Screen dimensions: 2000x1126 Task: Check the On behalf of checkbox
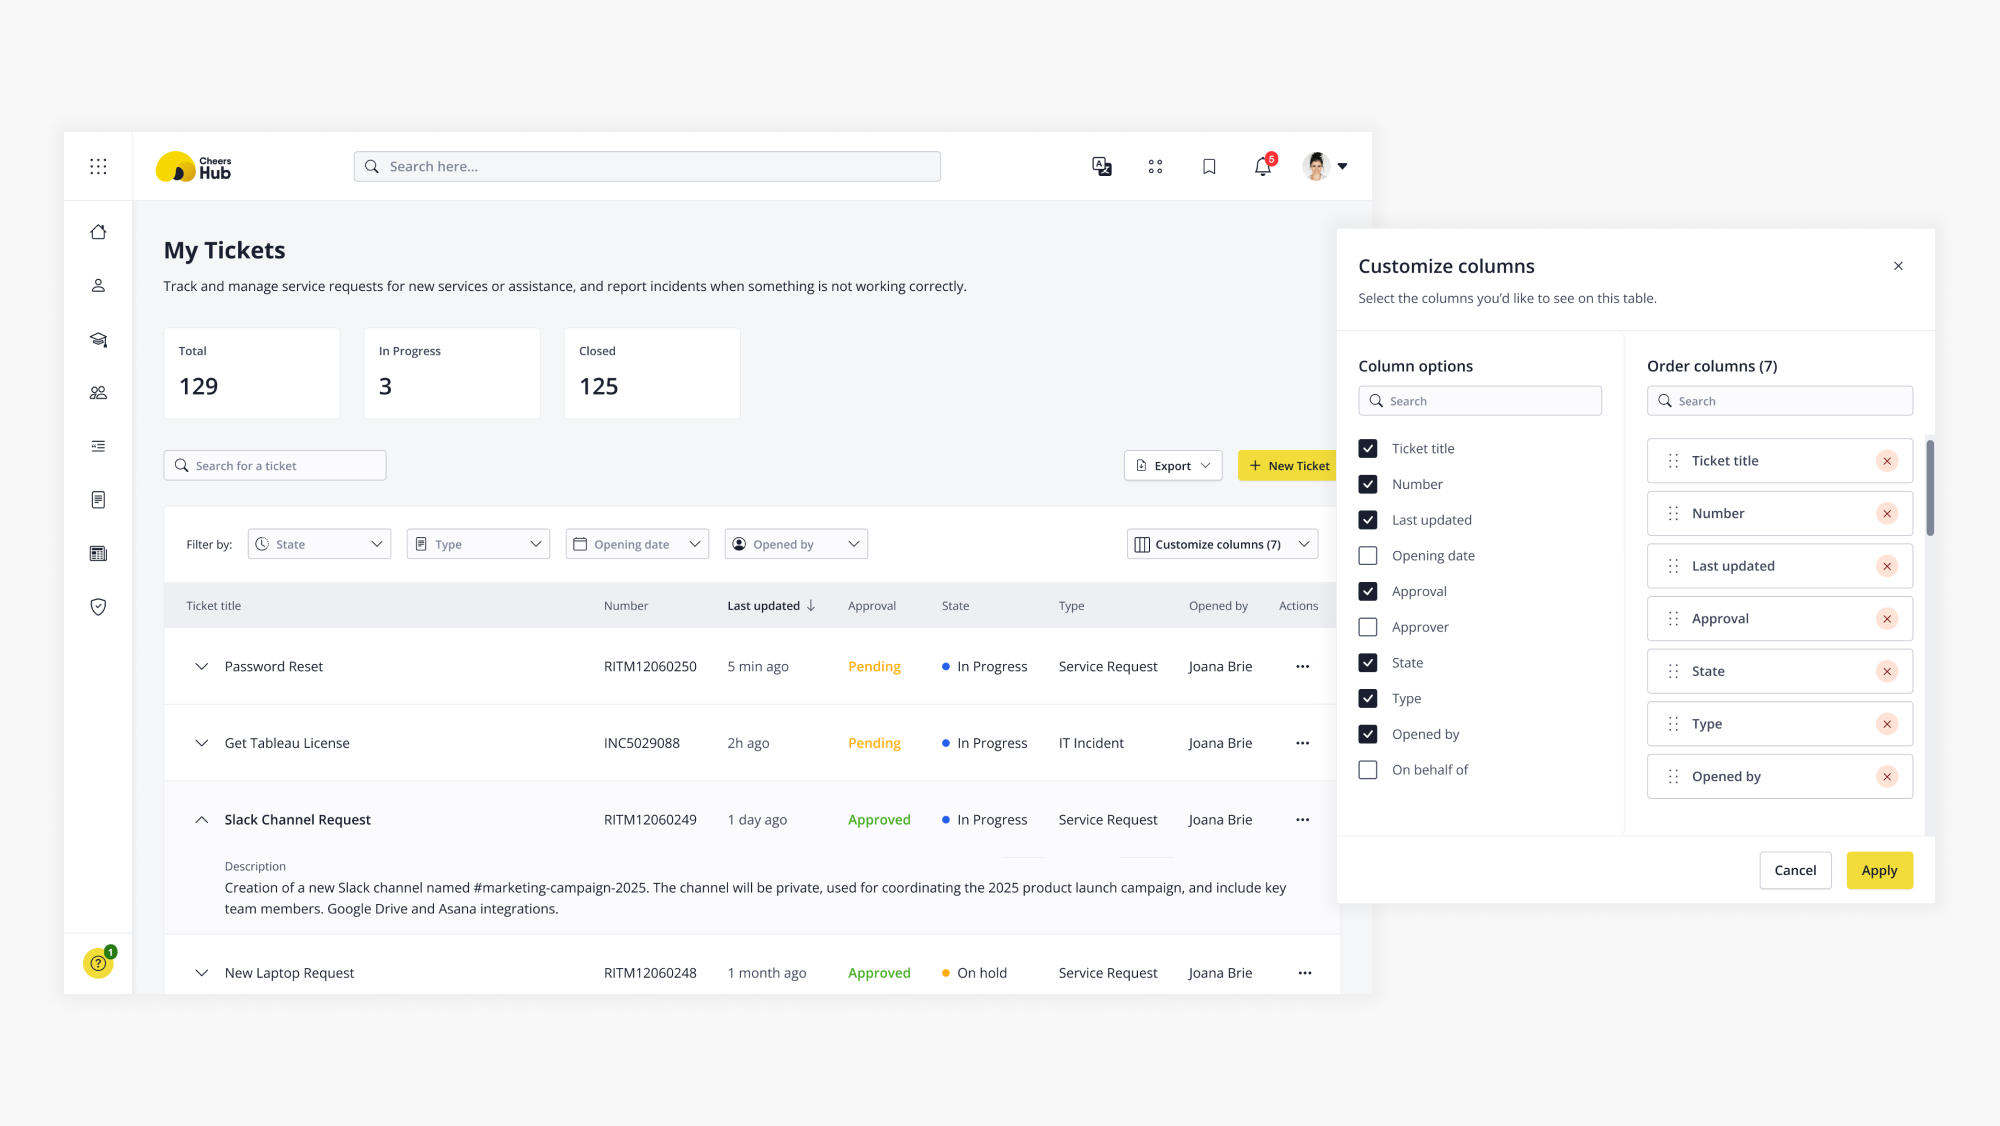point(1368,770)
